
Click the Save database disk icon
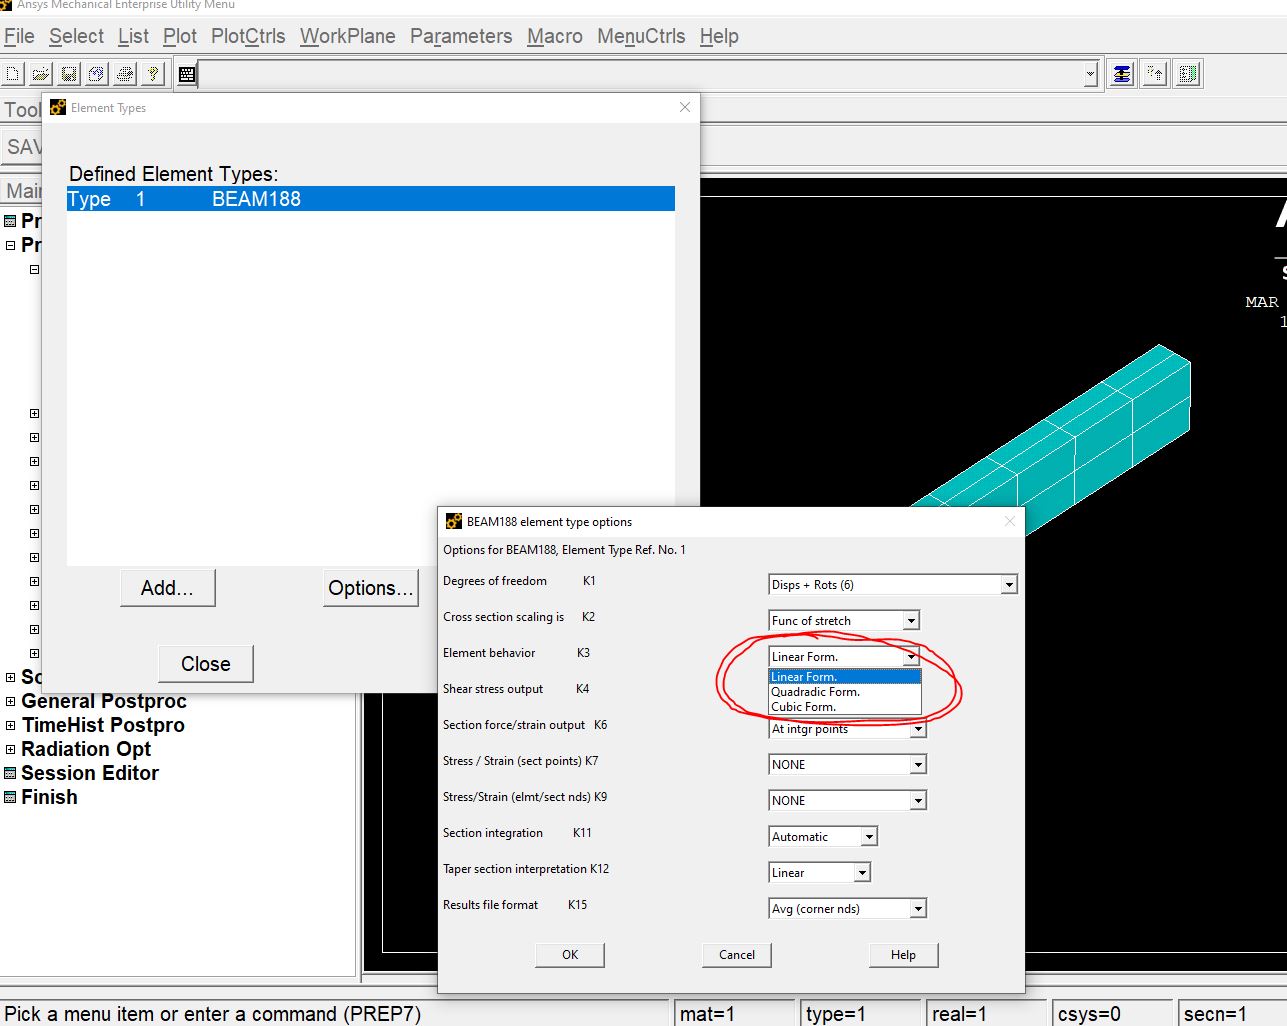click(x=69, y=74)
